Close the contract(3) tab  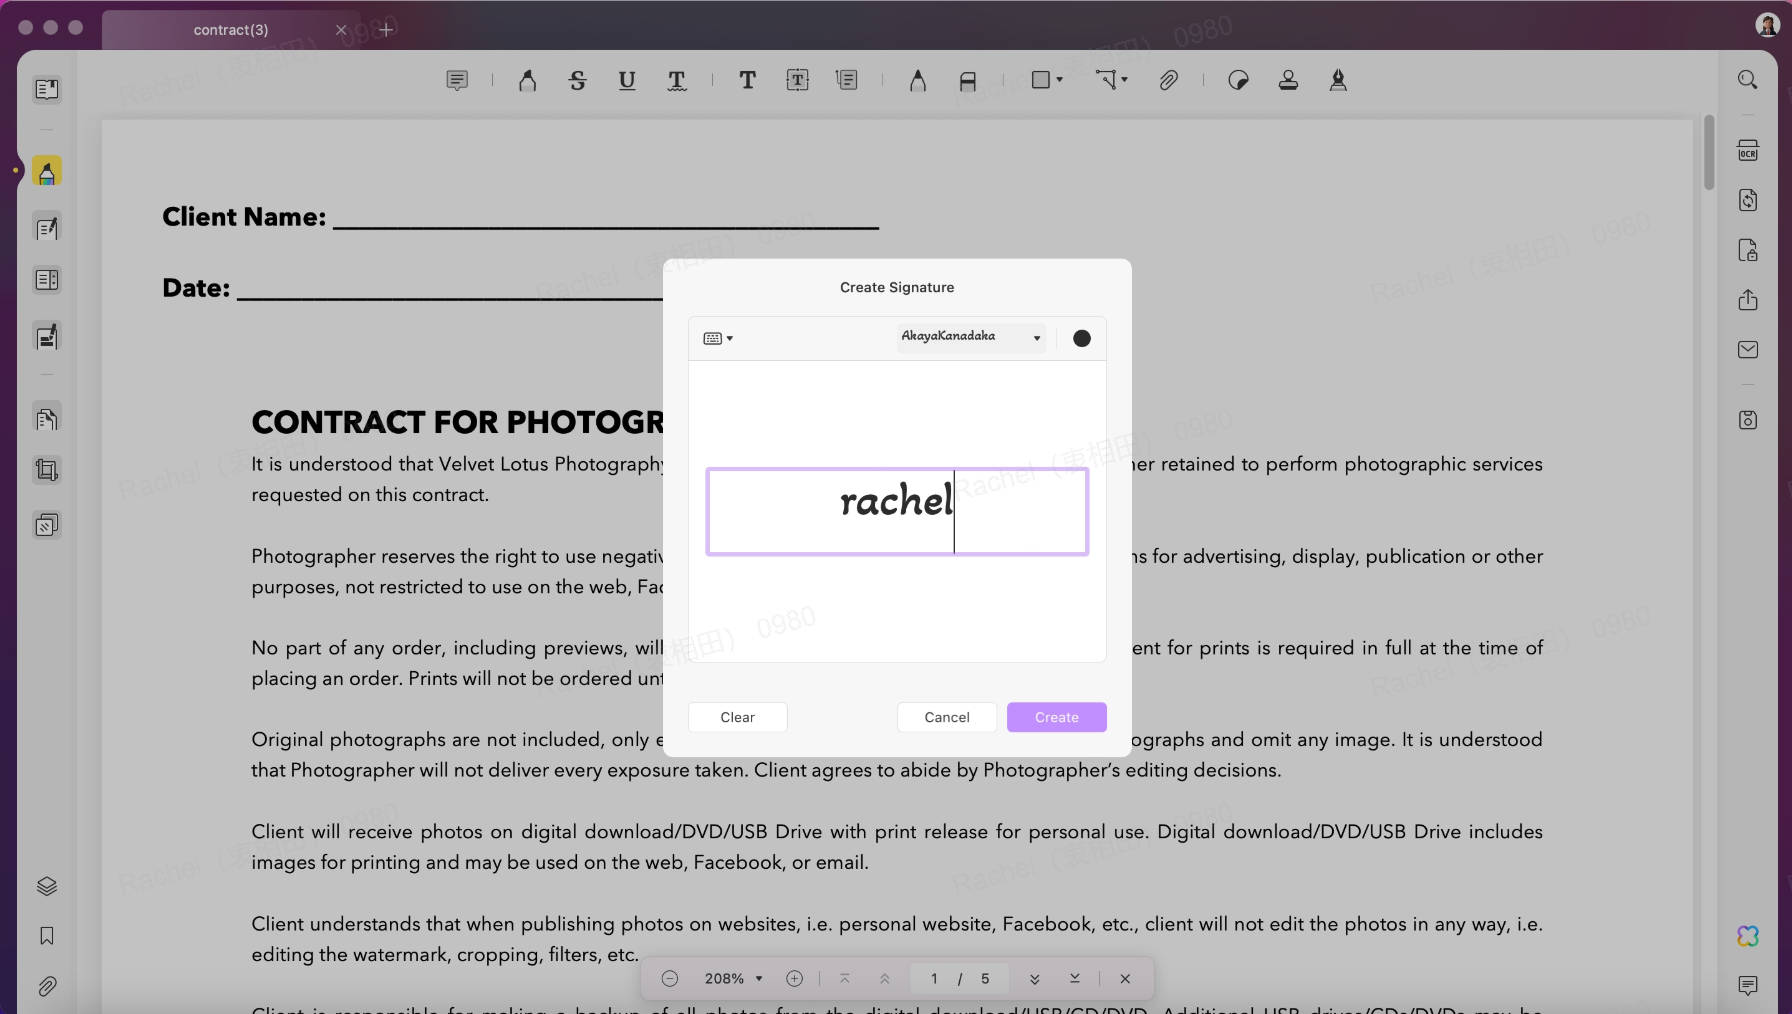[x=341, y=30]
